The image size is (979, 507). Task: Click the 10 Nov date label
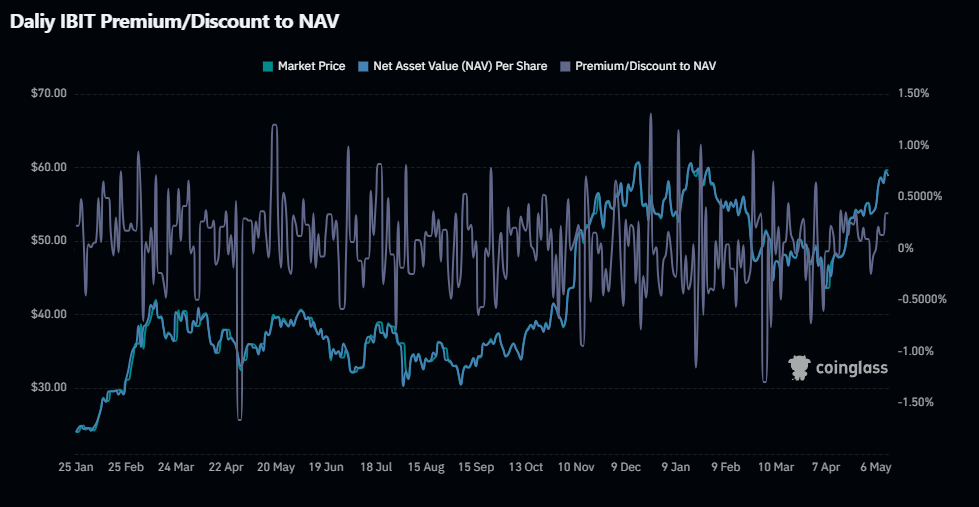point(576,467)
